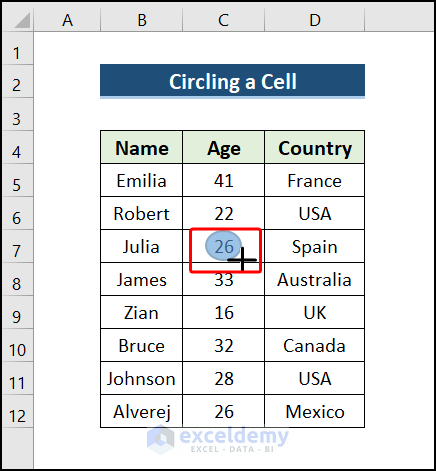Select row 12 header
The height and width of the screenshot is (471, 436).
coord(17,411)
